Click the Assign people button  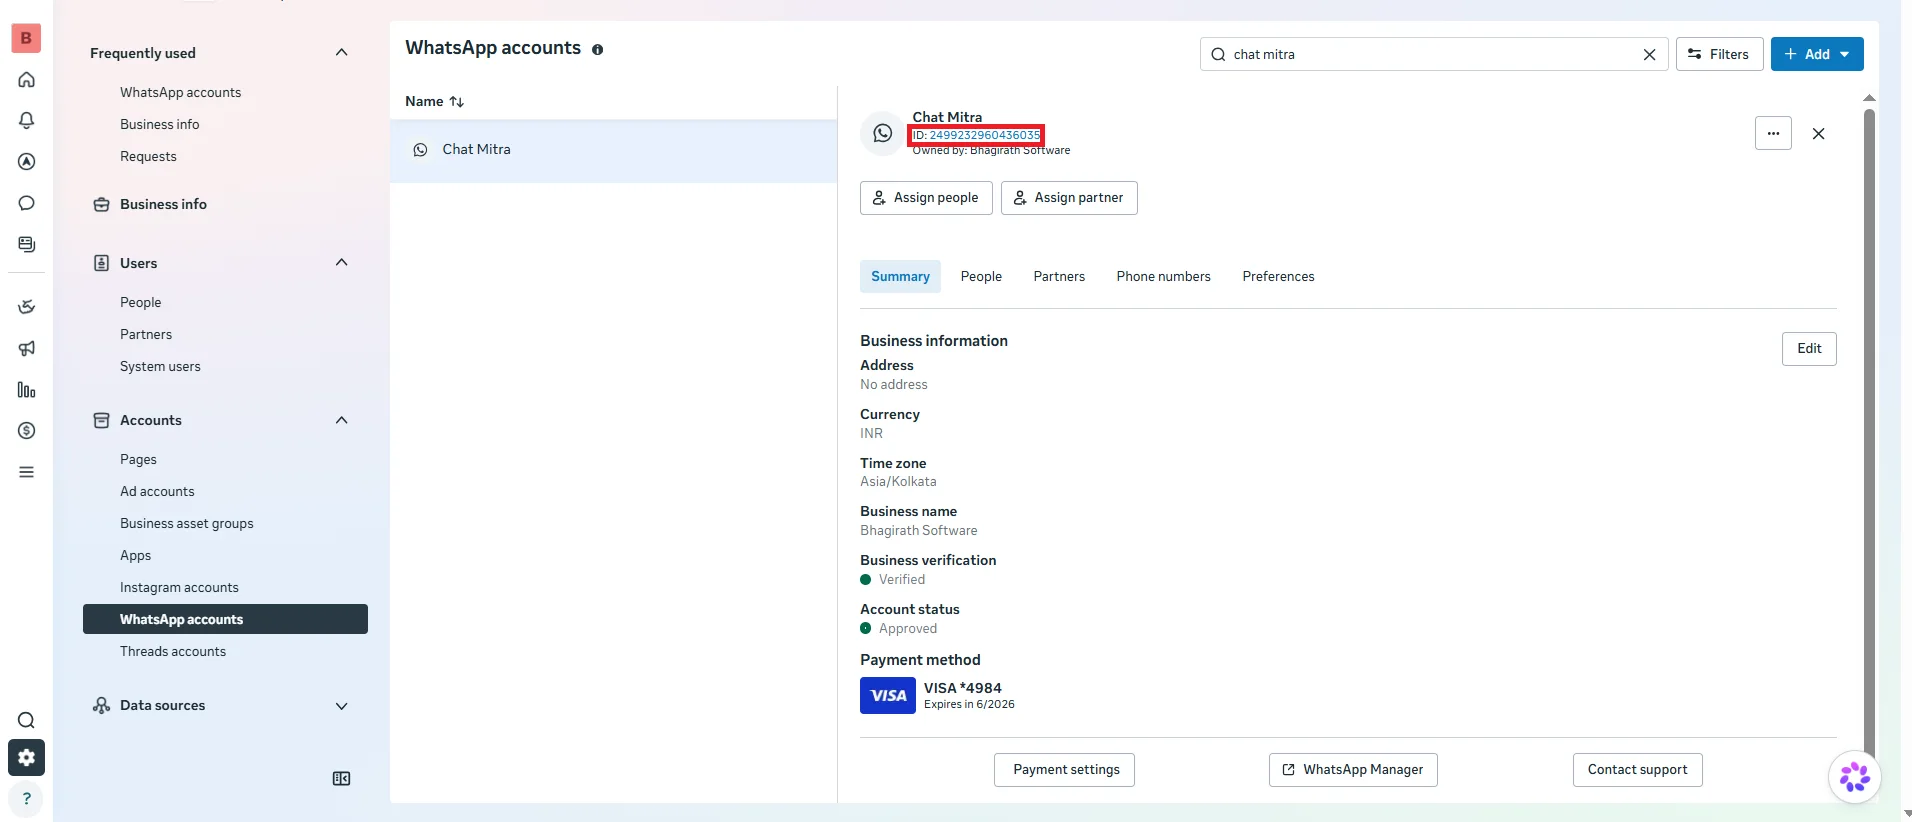coord(926,198)
